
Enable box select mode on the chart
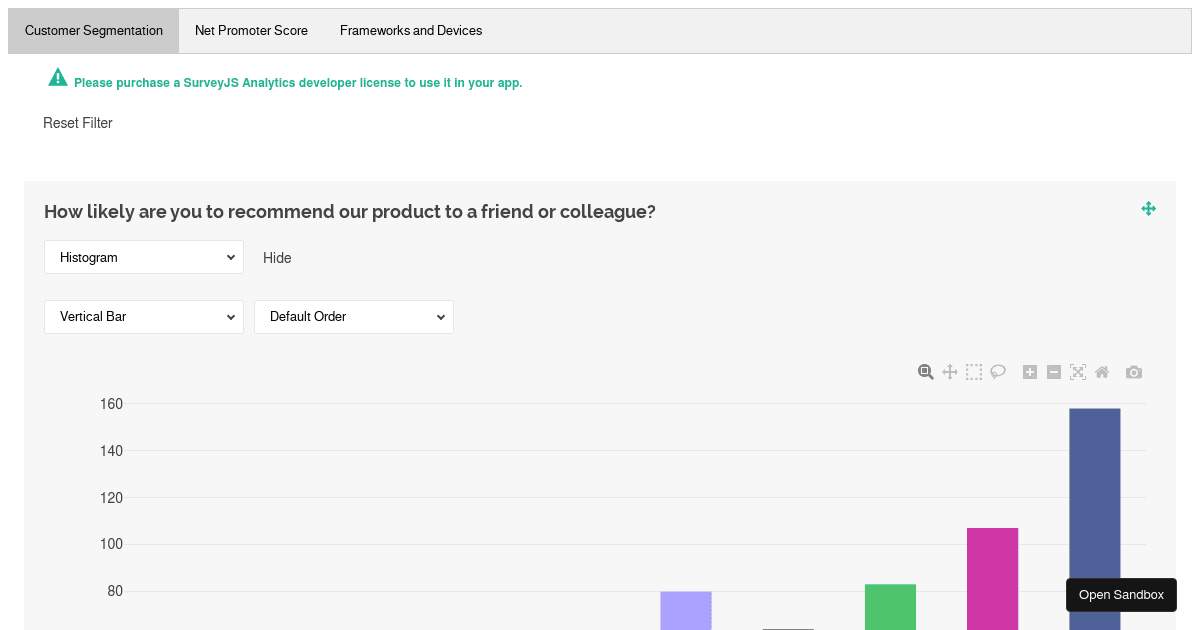click(973, 371)
